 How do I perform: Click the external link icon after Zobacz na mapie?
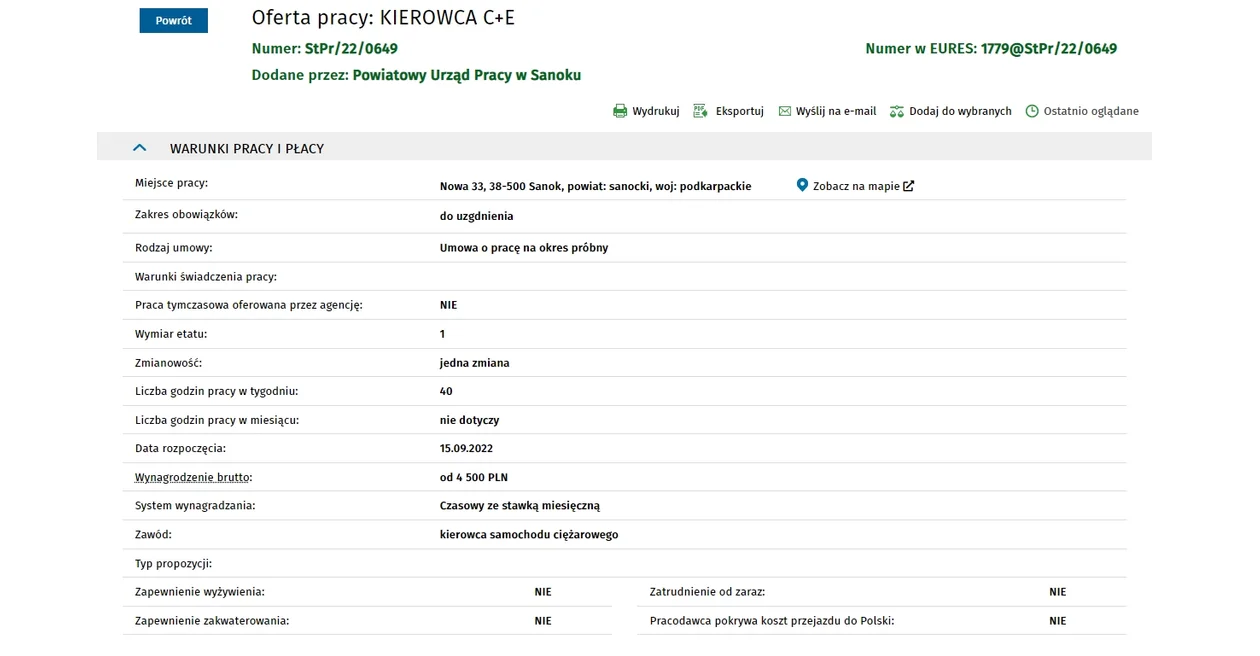tap(908, 186)
